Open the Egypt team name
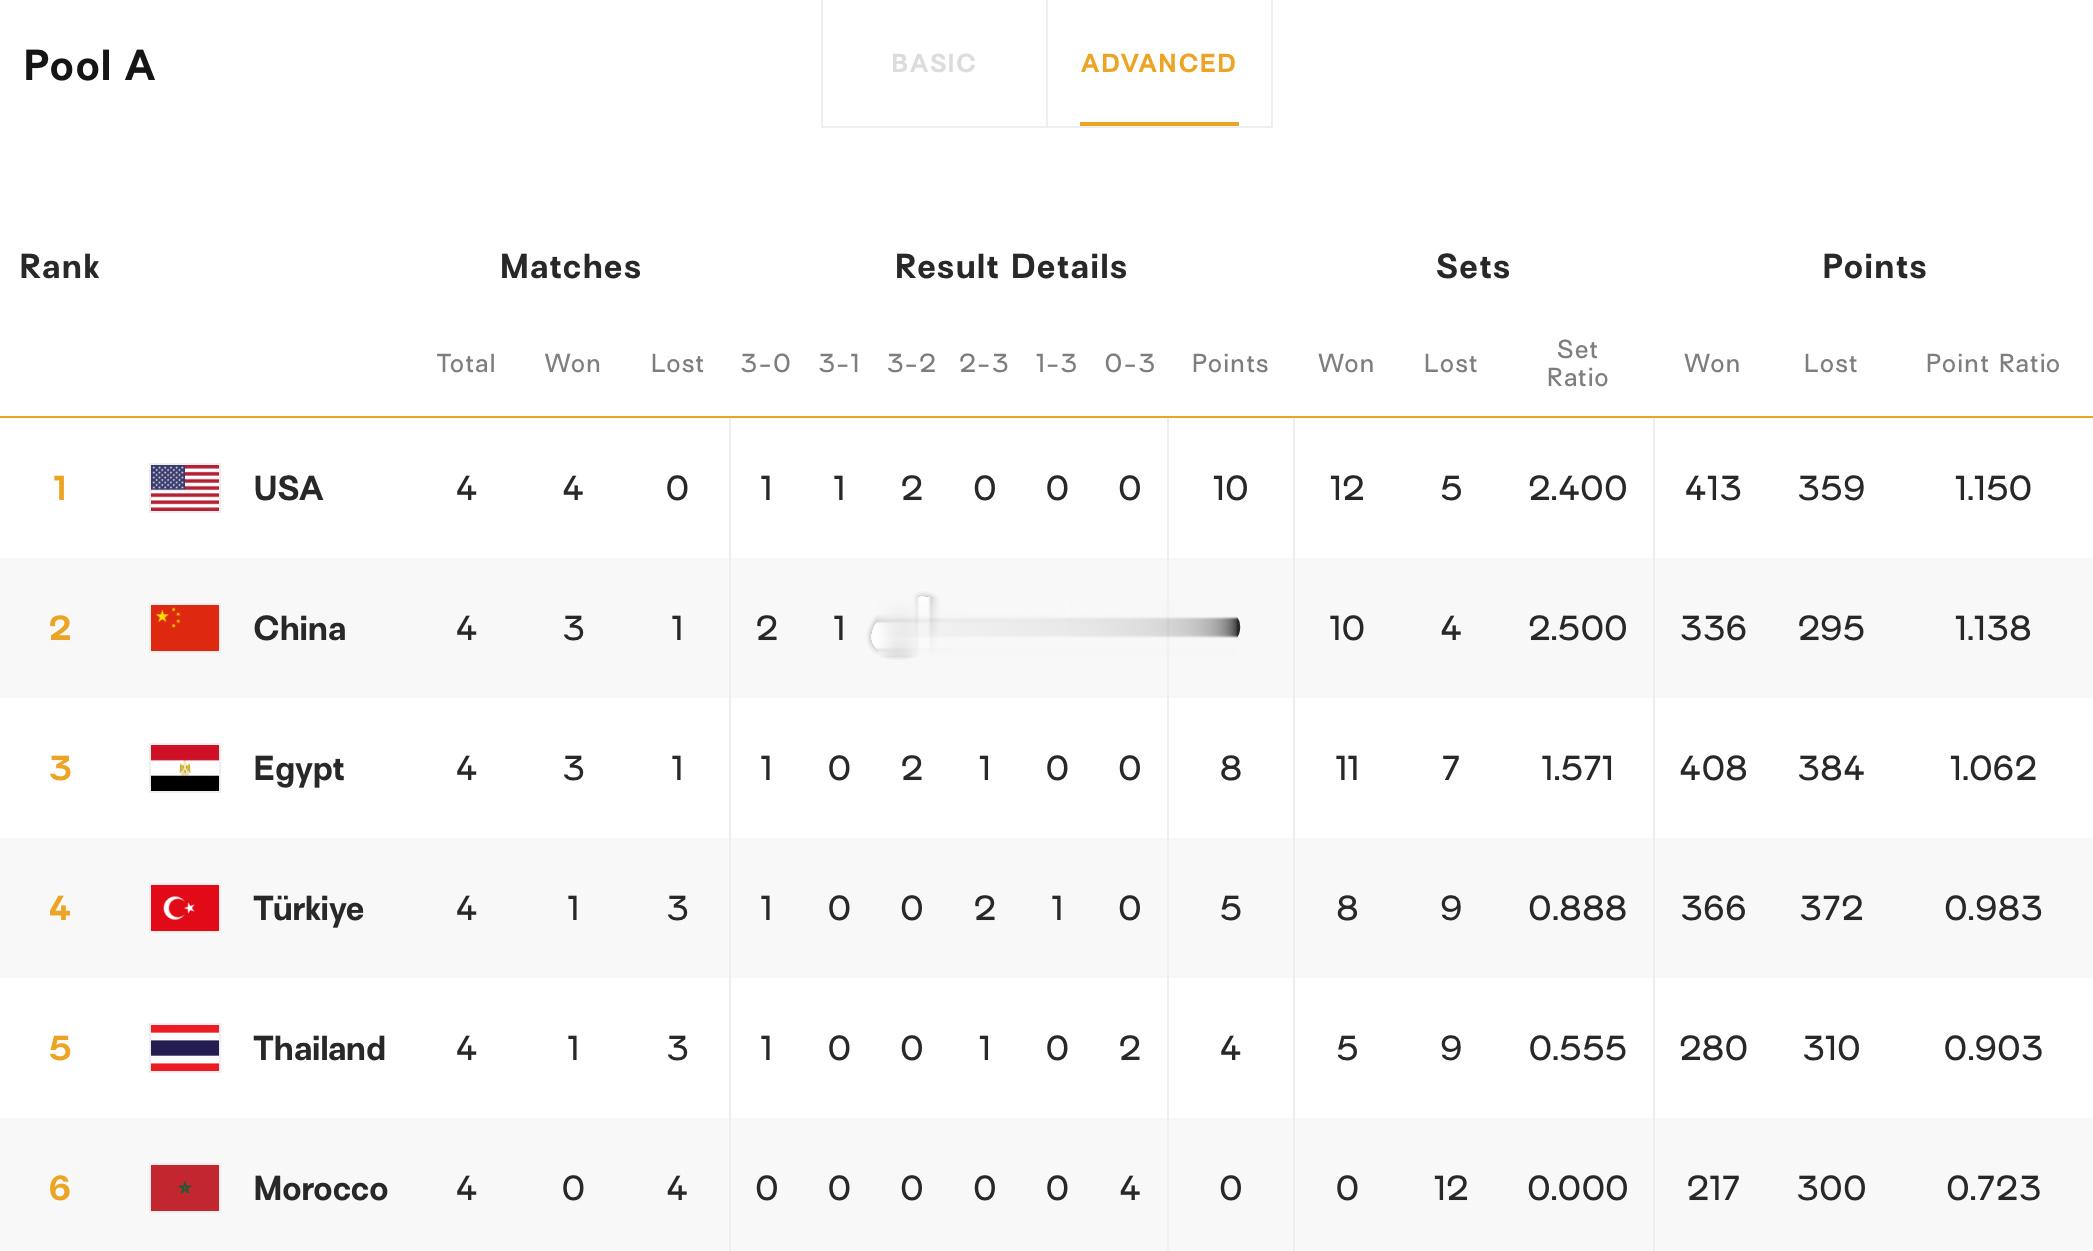2093x1251 pixels. tap(299, 769)
